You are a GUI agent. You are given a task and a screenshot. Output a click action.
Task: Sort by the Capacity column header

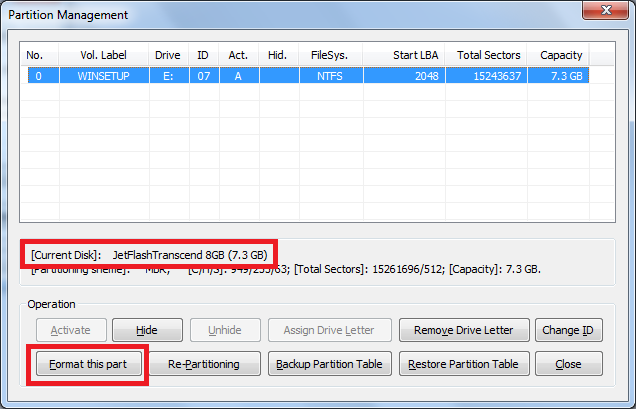pyautogui.click(x=561, y=55)
